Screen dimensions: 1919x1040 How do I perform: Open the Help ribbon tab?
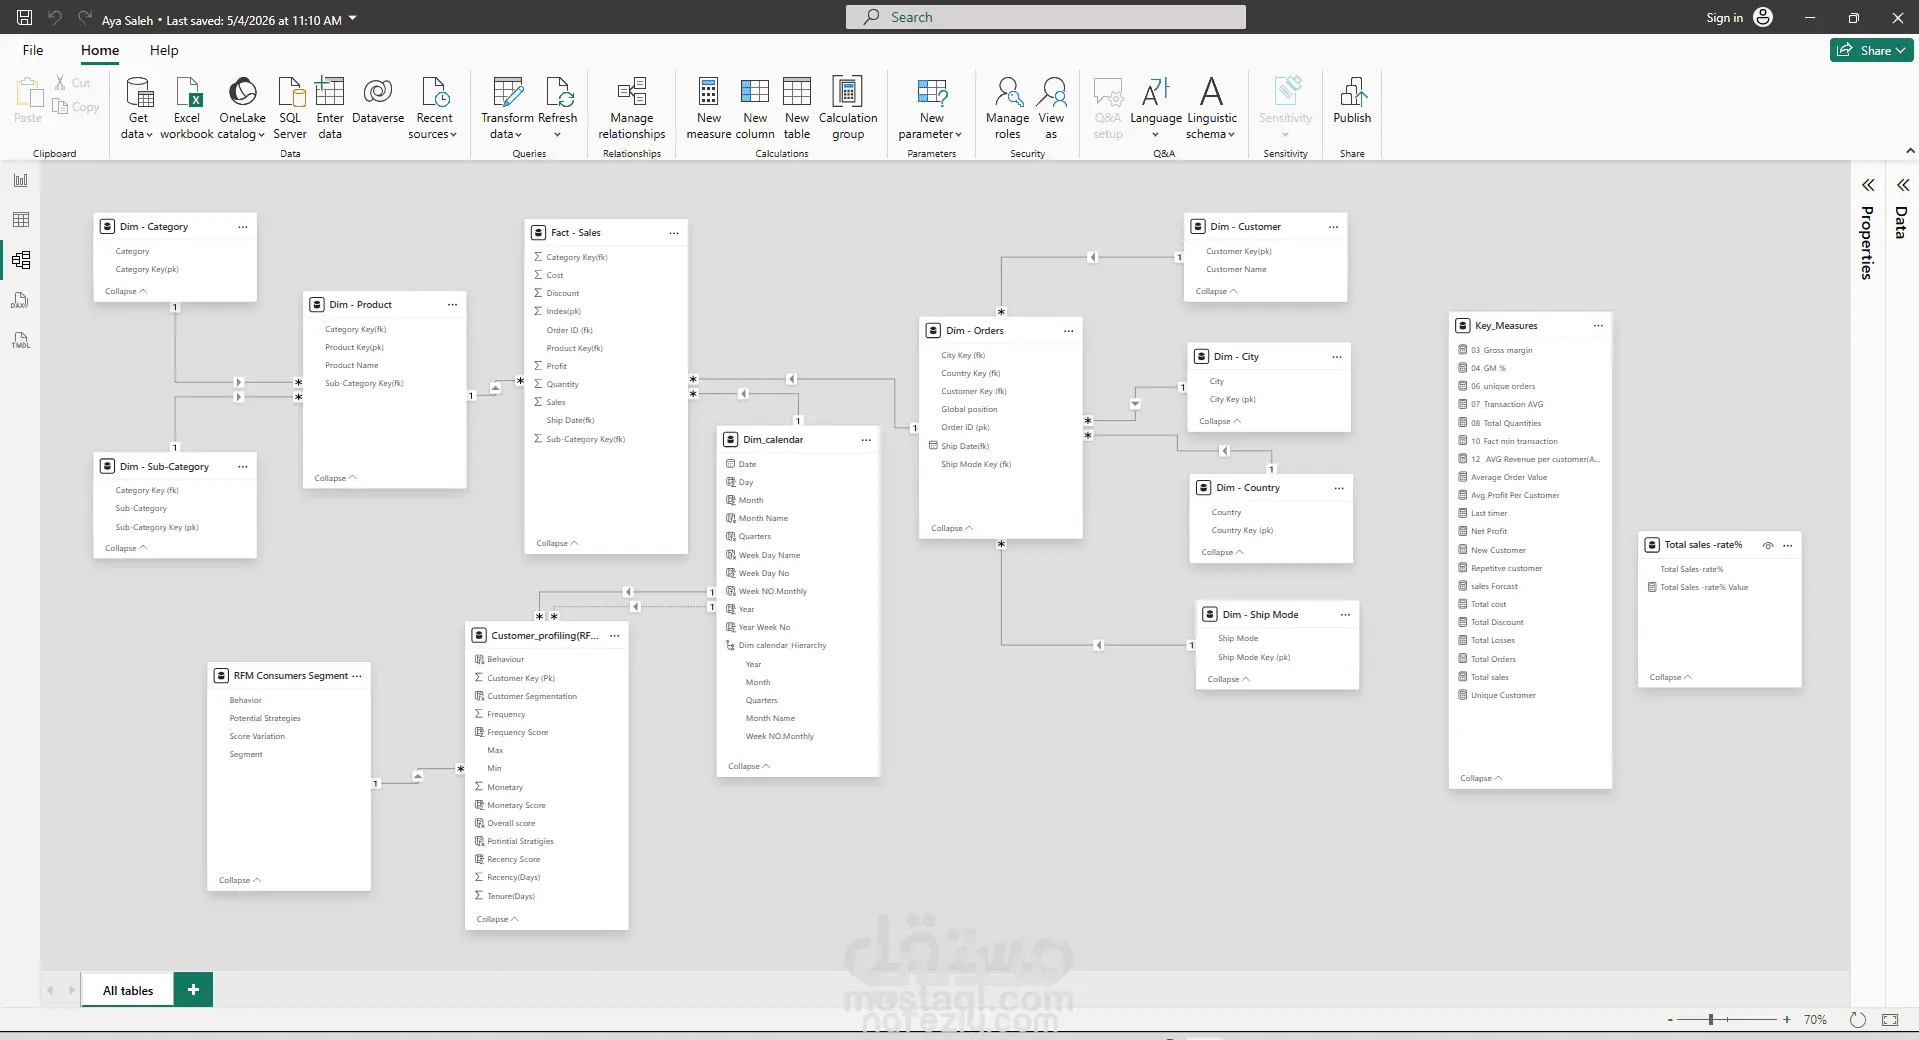coord(164,50)
